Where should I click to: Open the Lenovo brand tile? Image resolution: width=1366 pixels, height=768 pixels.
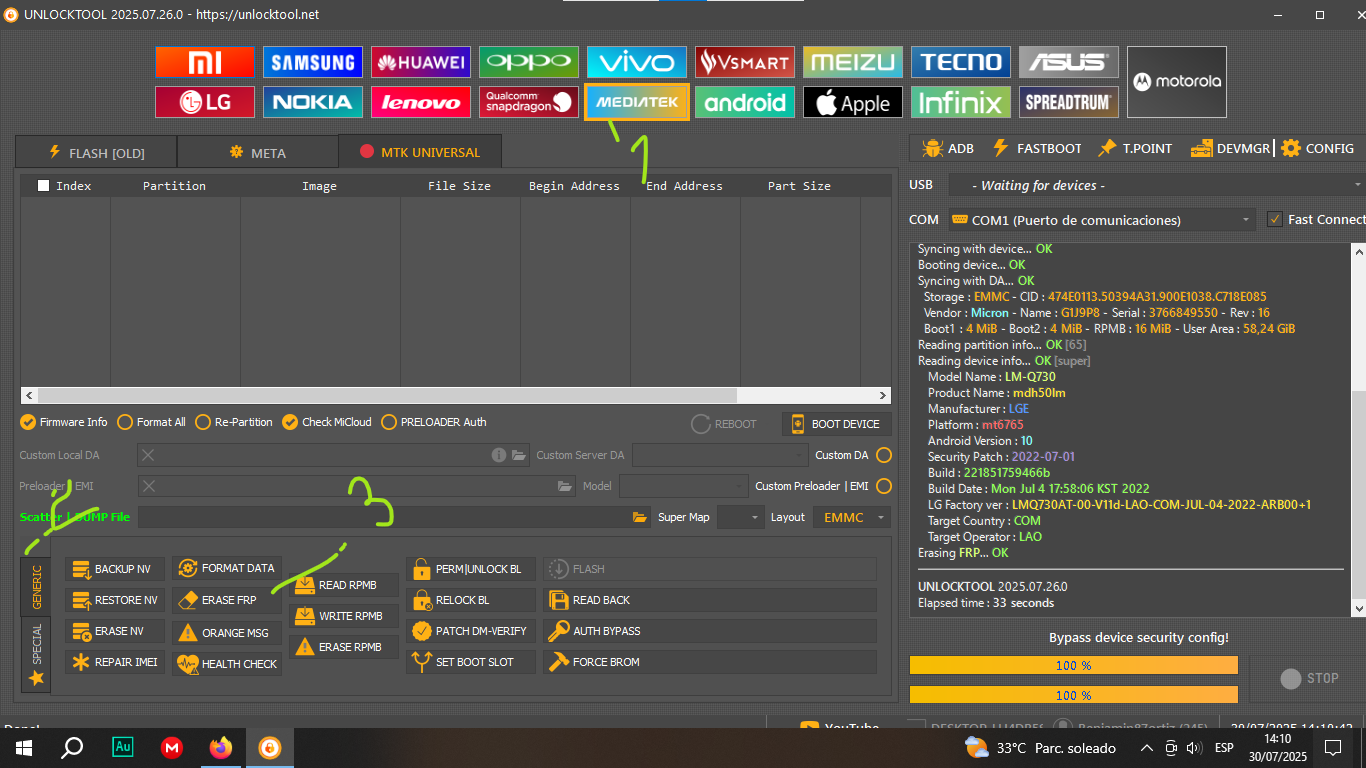point(421,102)
